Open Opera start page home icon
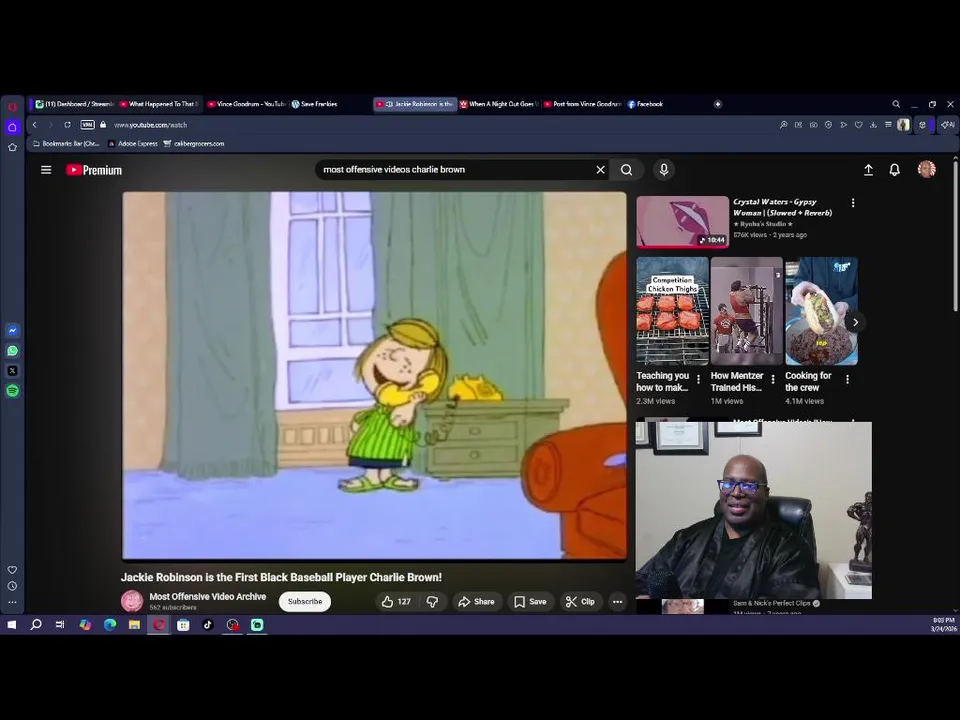This screenshot has width=960, height=720. click(12, 127)
